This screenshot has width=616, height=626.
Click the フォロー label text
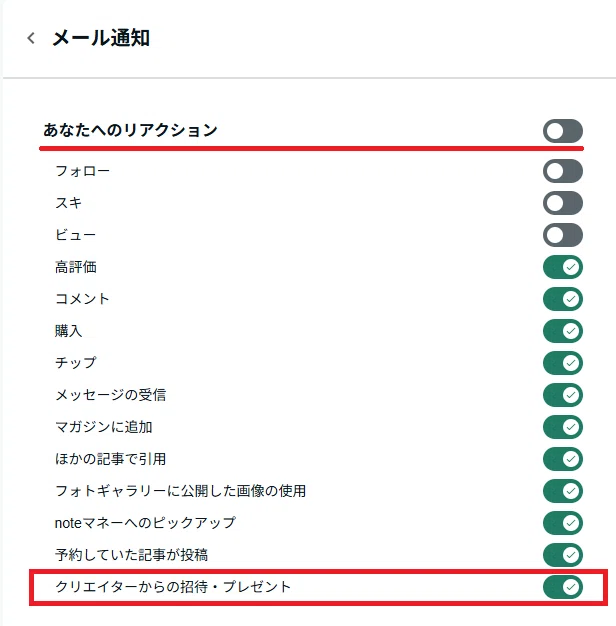[x=82, y=171]
